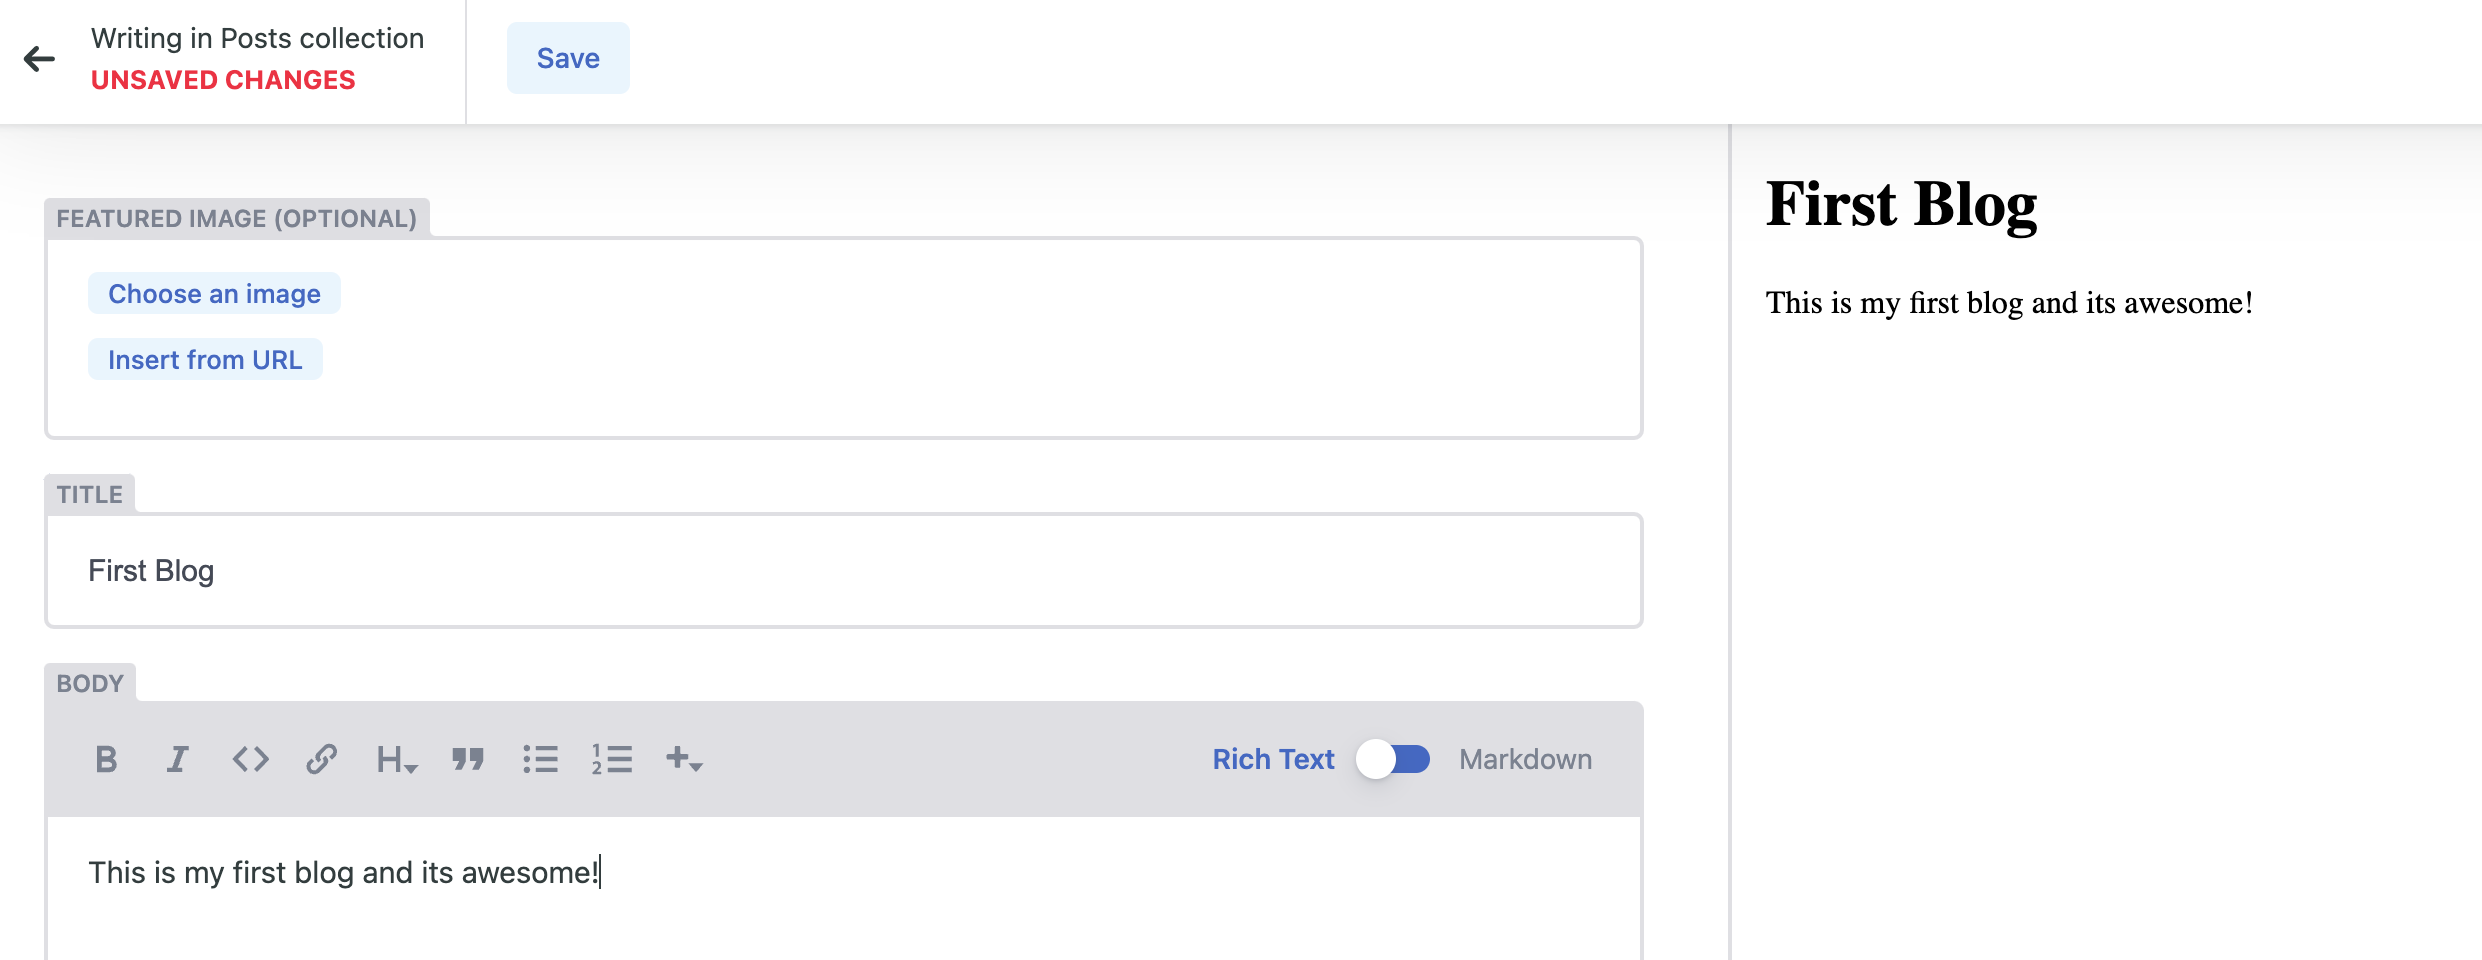Click Choose an image button

pyautogui.click(x=214, y=294)
